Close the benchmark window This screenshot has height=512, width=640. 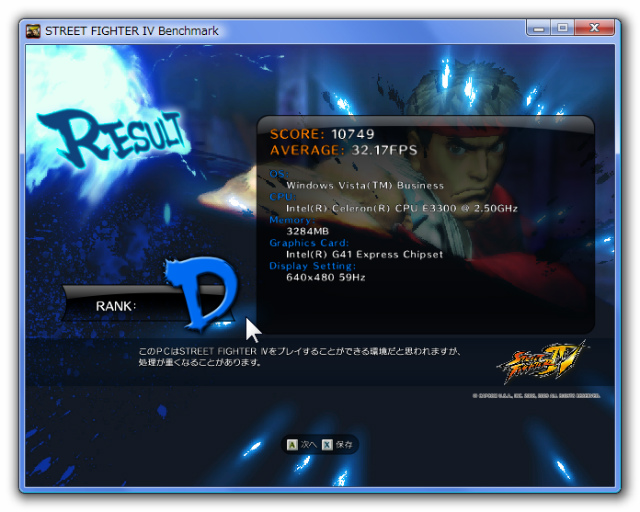[x=594, y=28]
